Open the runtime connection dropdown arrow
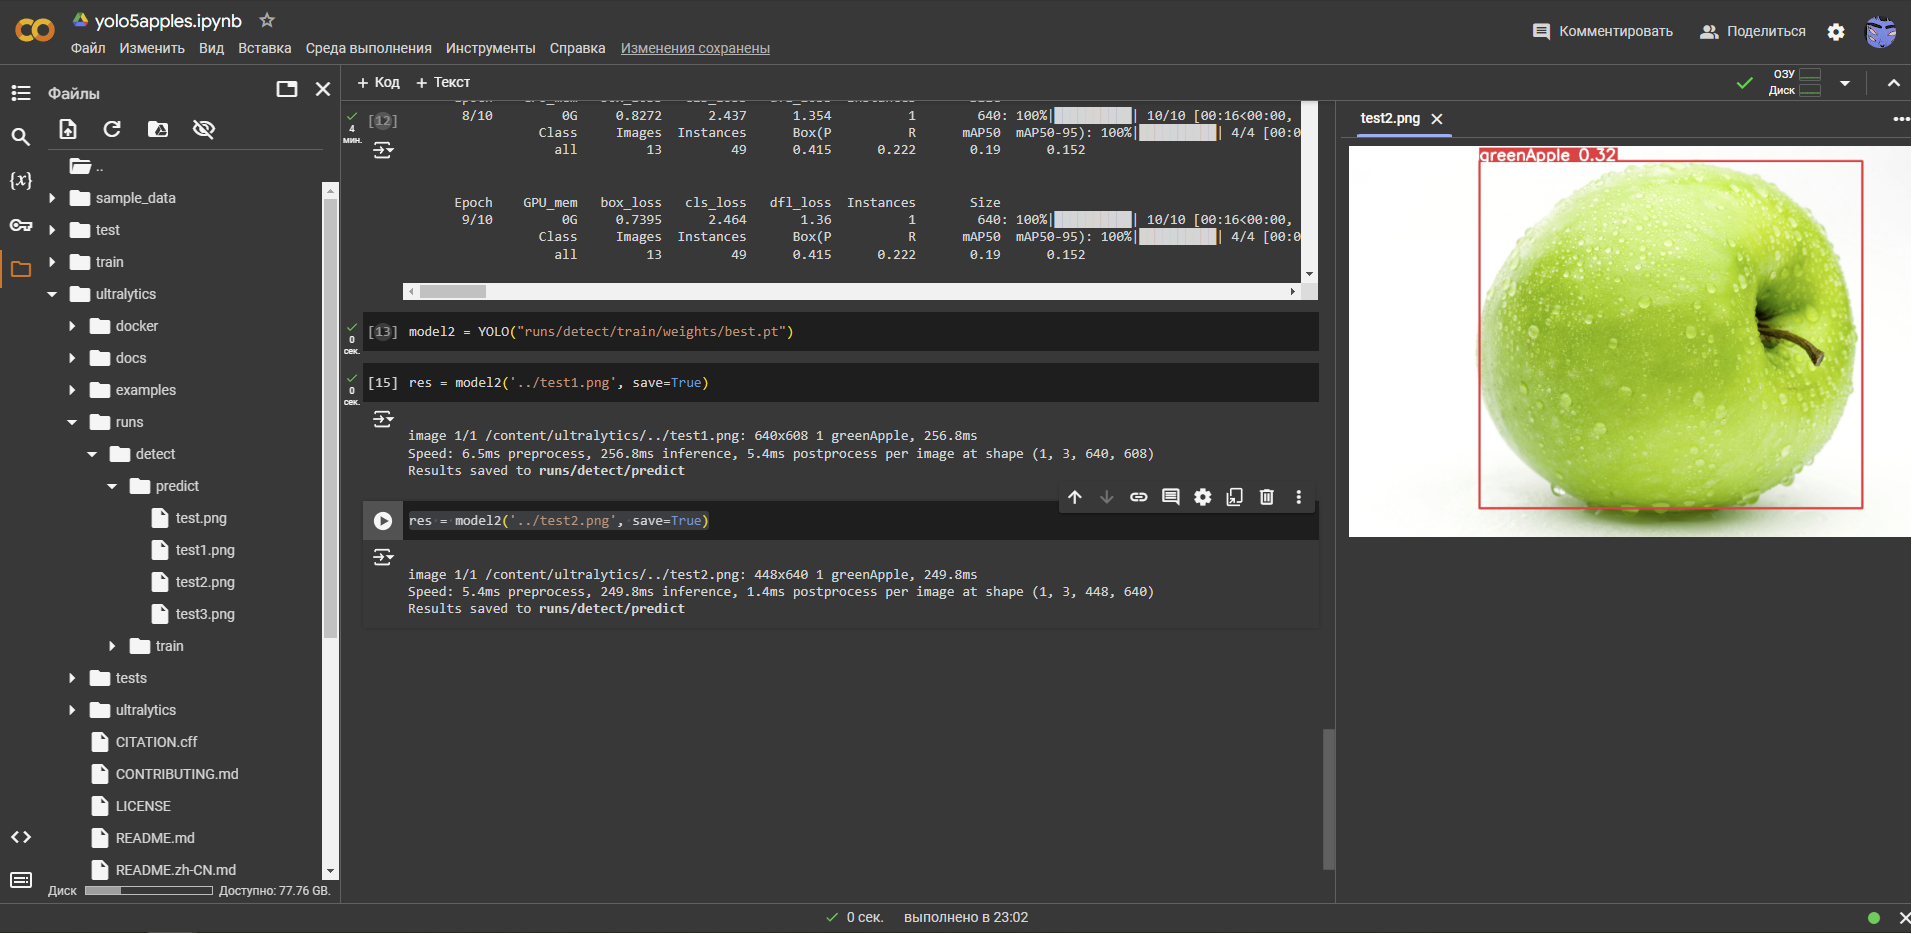This screenshot has height=934, width=1912. (1845, 83)
